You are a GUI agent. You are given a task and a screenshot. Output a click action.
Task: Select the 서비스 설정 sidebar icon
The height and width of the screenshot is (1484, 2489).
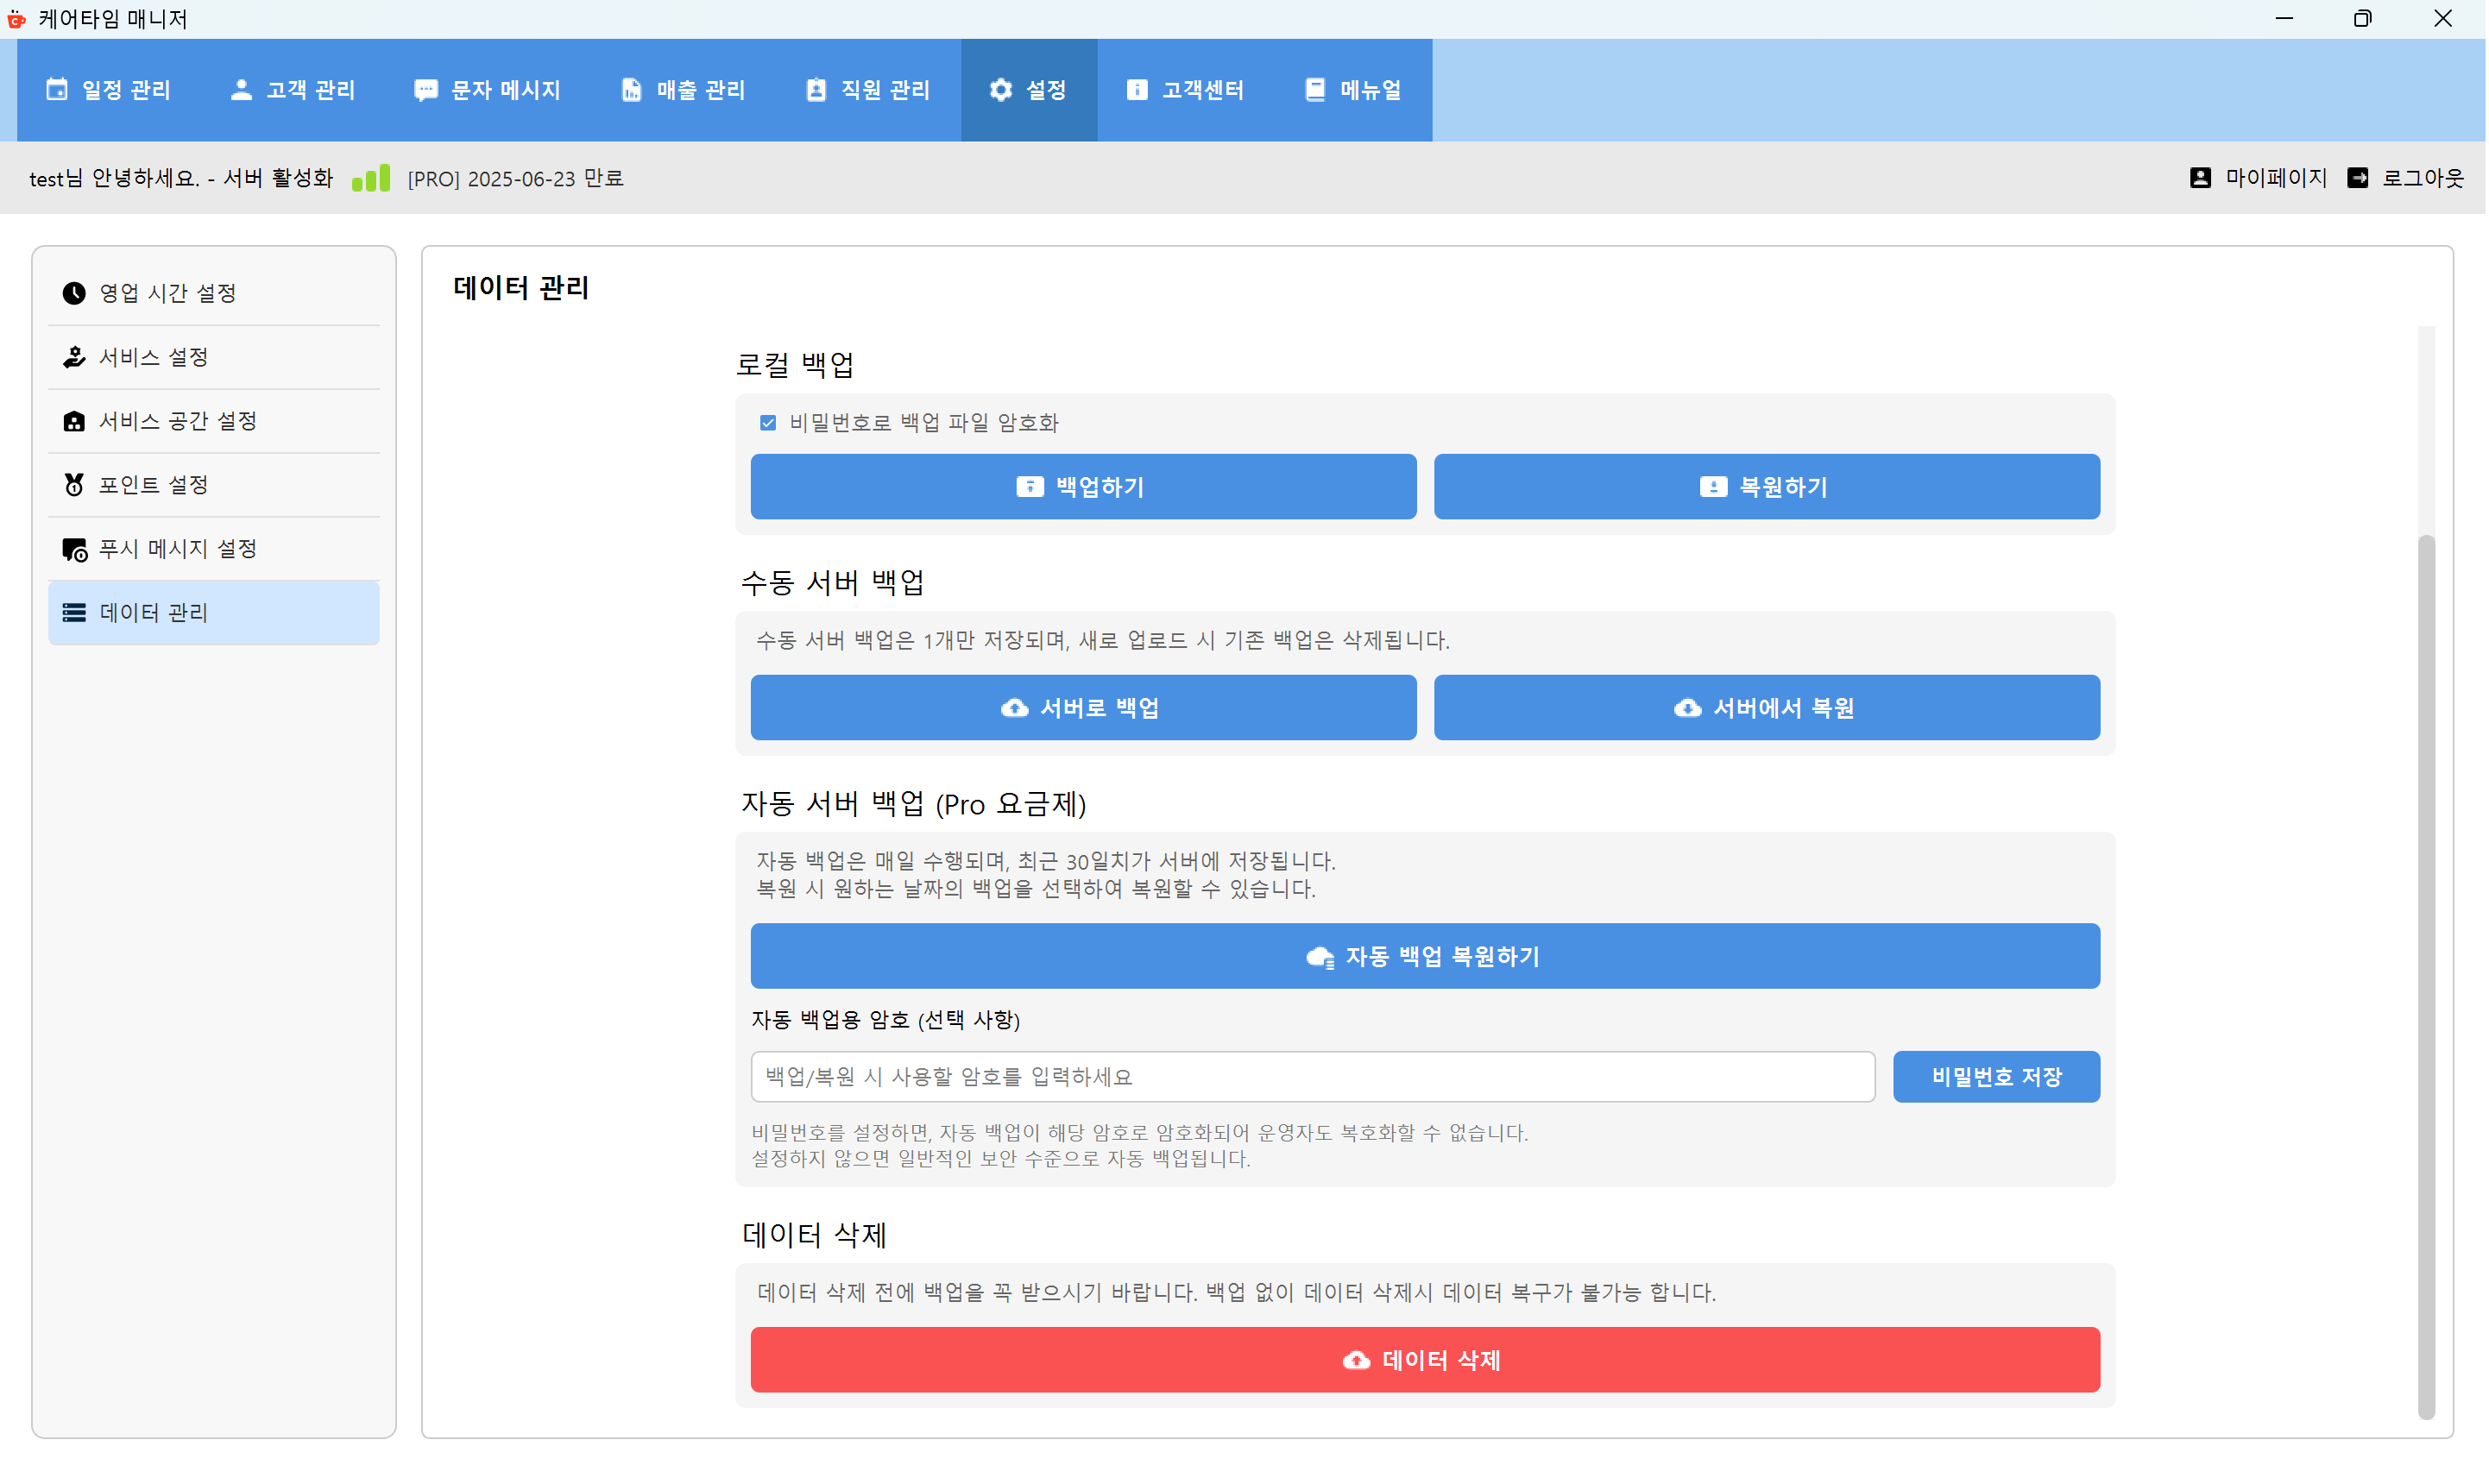click(x=74, y=356)
